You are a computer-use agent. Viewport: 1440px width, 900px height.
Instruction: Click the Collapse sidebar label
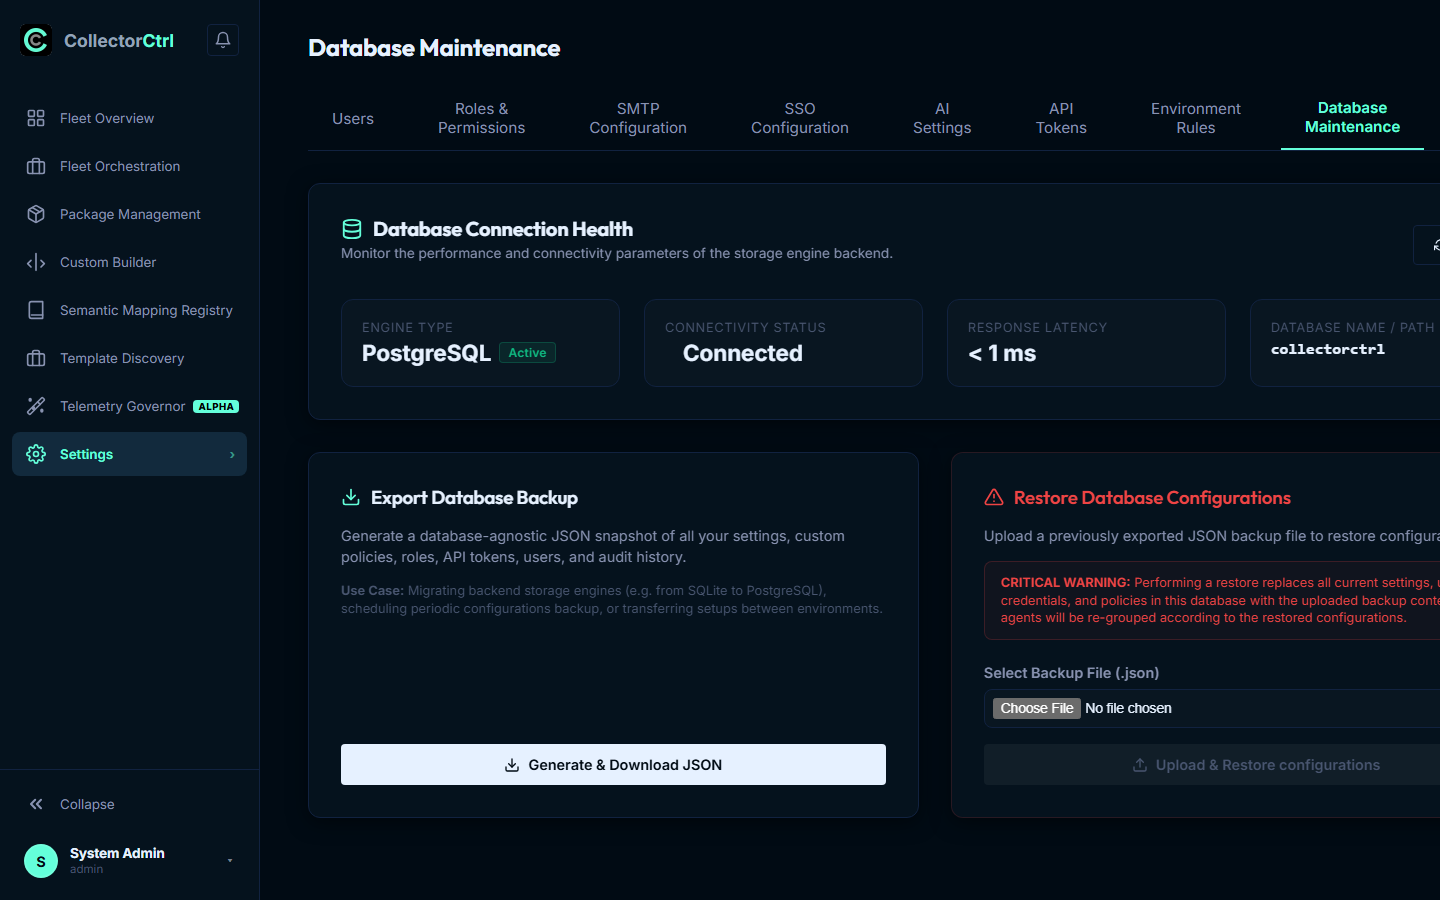pyautogui.click(x=87, y=804)
